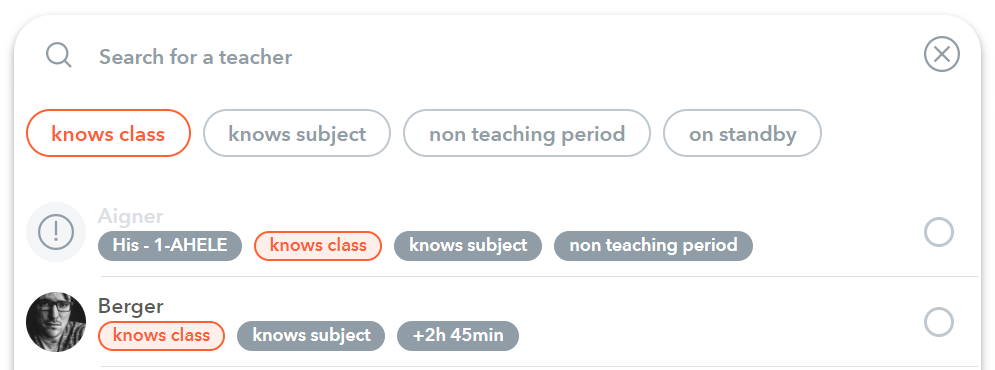This screenshot has height=370, width=995.
Task: Select the radio button for Berger
Action: pyautogui.click(x=939, y=322)
